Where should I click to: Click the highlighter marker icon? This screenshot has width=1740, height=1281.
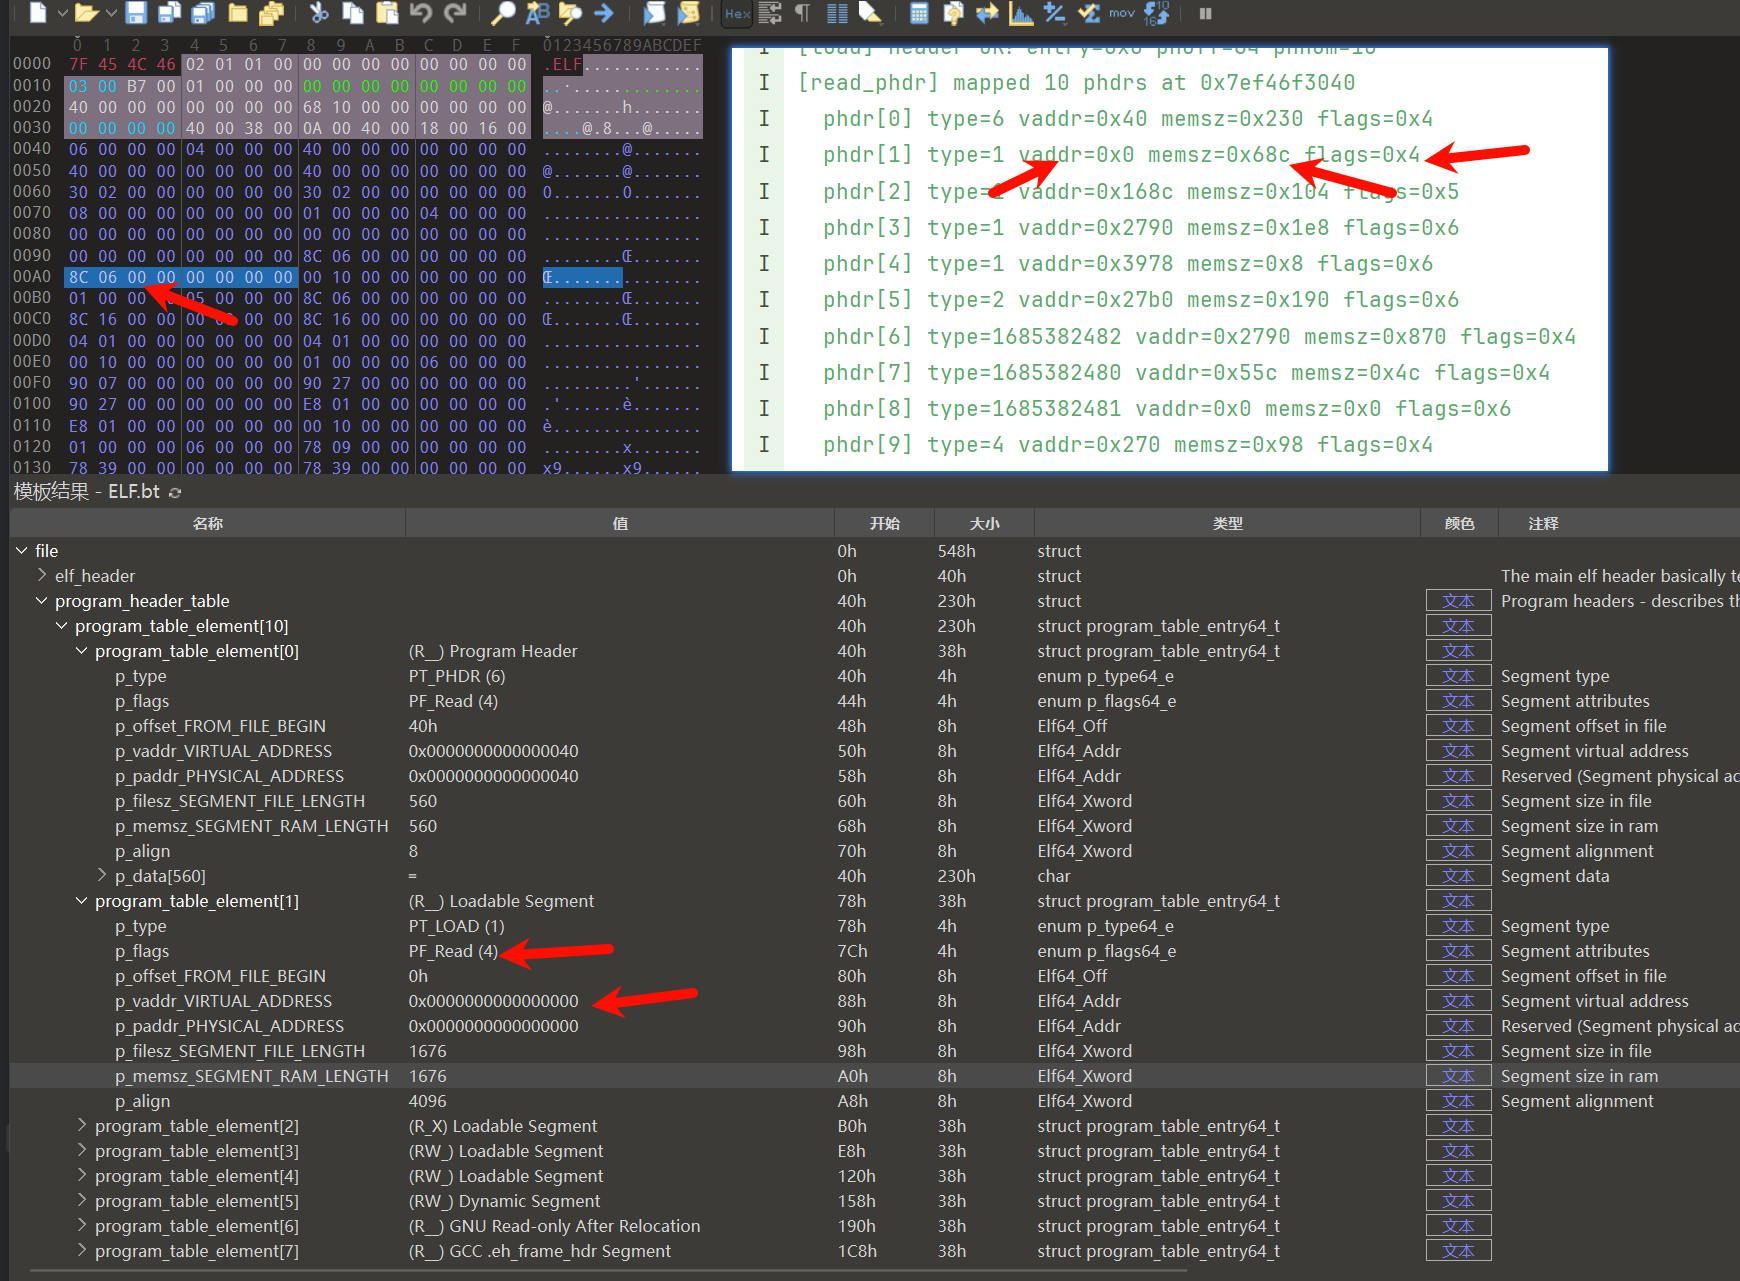[x=870, y=13]
